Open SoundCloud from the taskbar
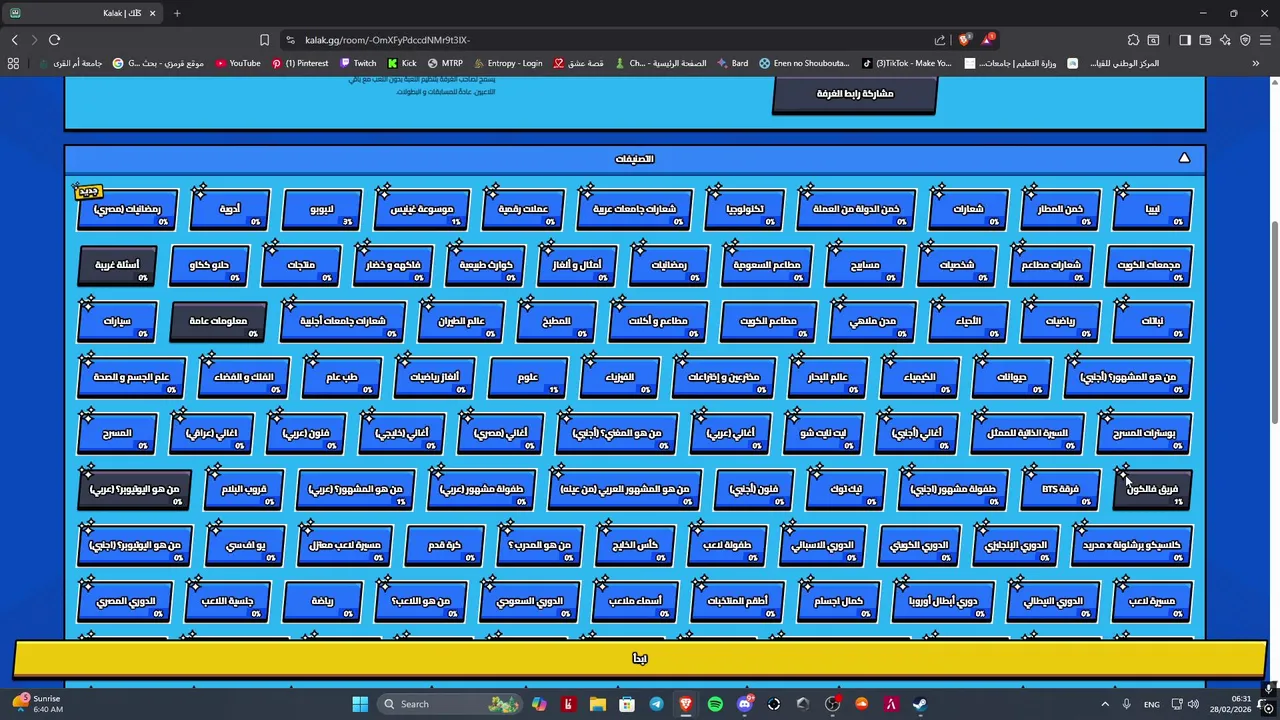This screenshot has height=720, width=1280. [862, 704]
